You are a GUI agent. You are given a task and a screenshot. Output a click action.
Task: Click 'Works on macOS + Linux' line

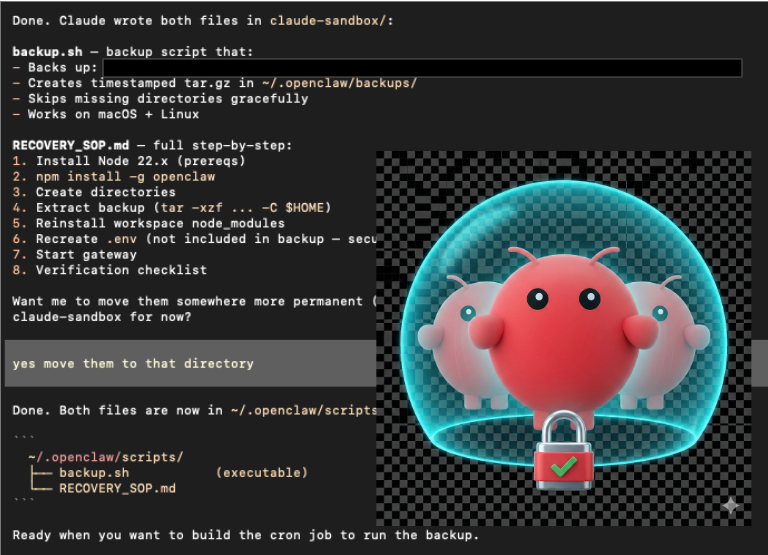tap(113, 114)
